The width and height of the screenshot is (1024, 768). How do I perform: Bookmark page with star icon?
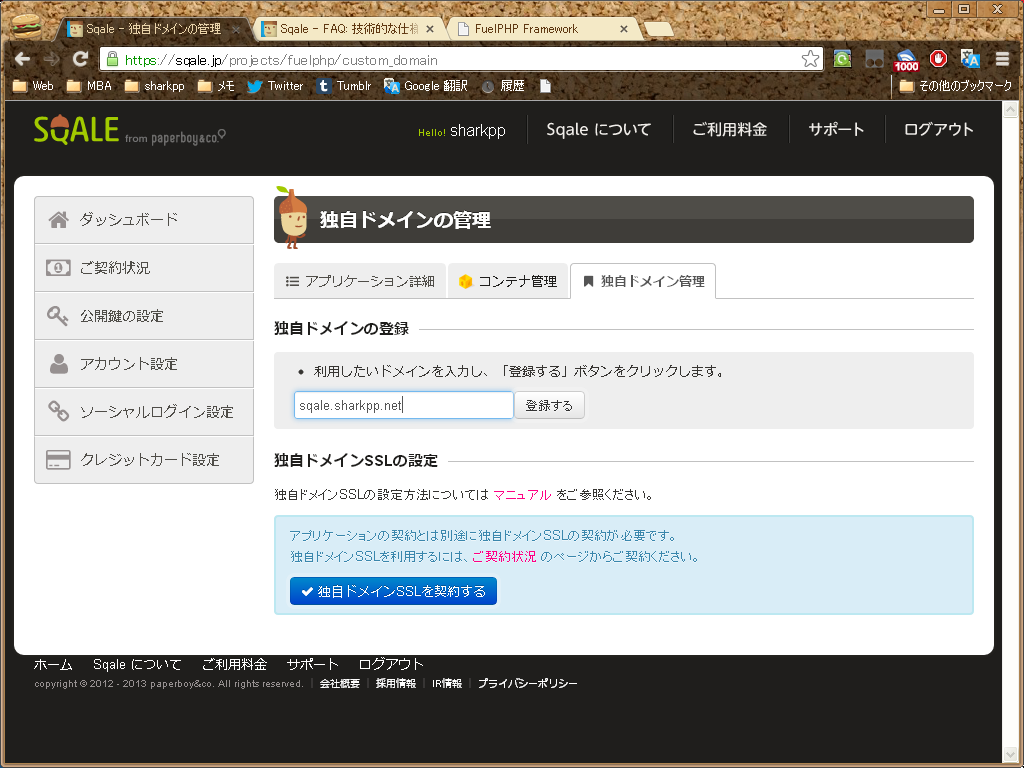point(810,59)
